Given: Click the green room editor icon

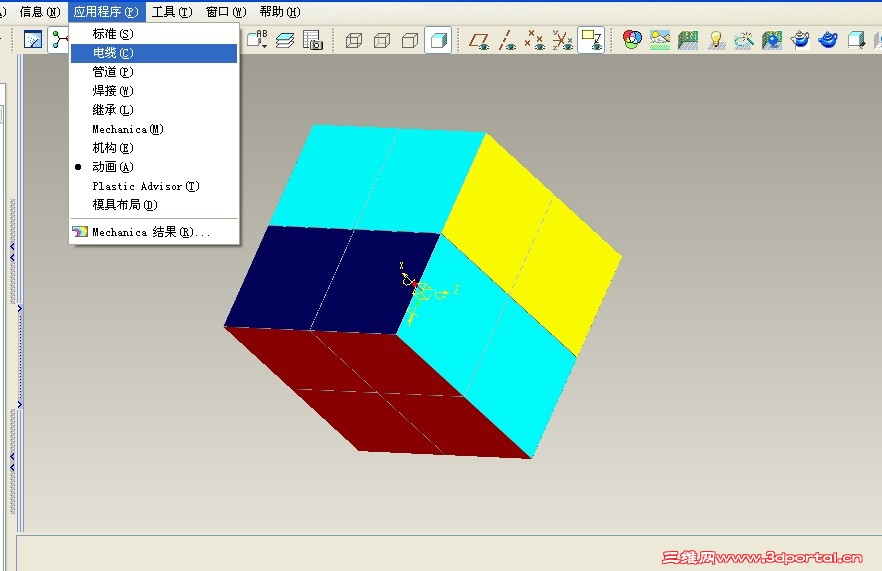Looking at the screenshot, I should pyautogui.click(x=688, y=40).
